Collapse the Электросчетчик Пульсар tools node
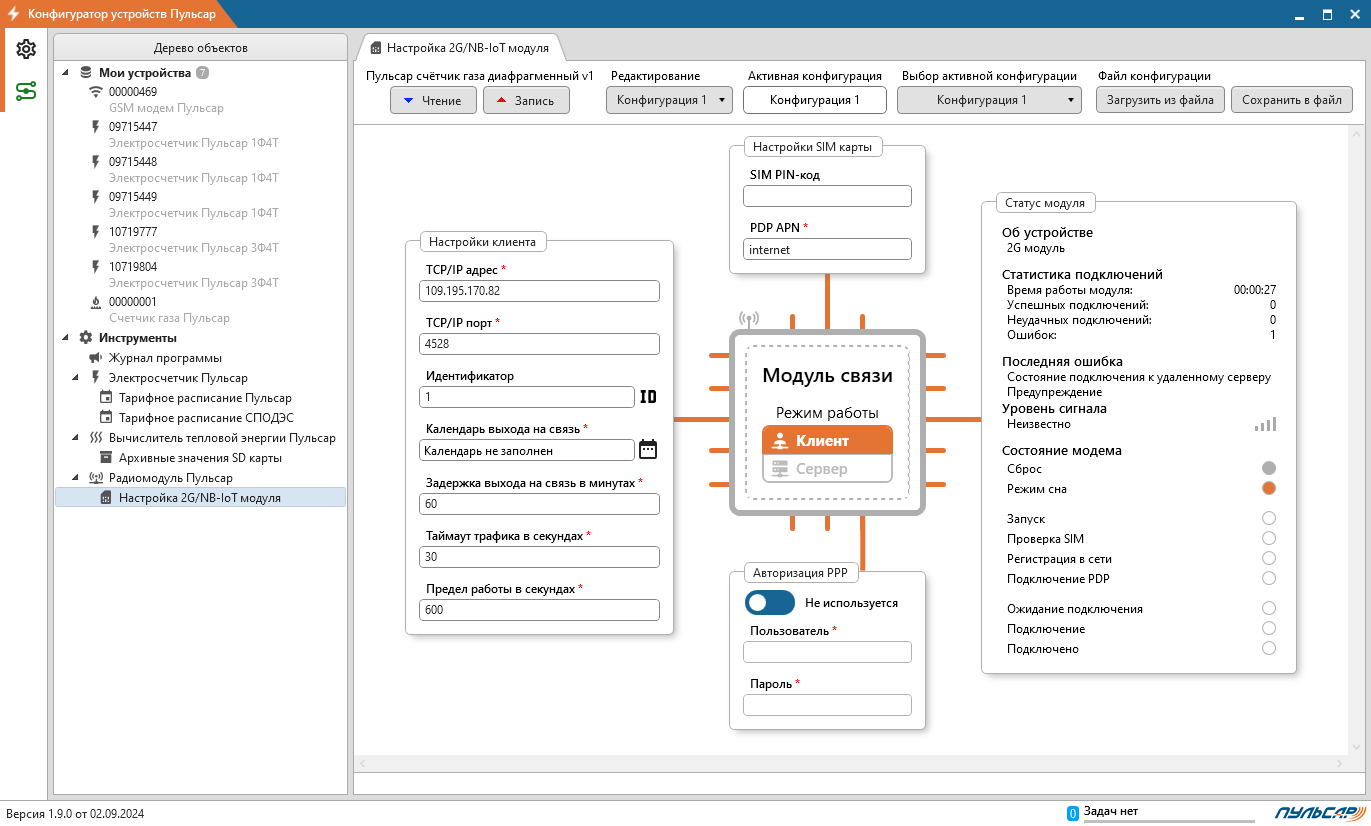Screen dimensions: 1371x826 (76, 378)
